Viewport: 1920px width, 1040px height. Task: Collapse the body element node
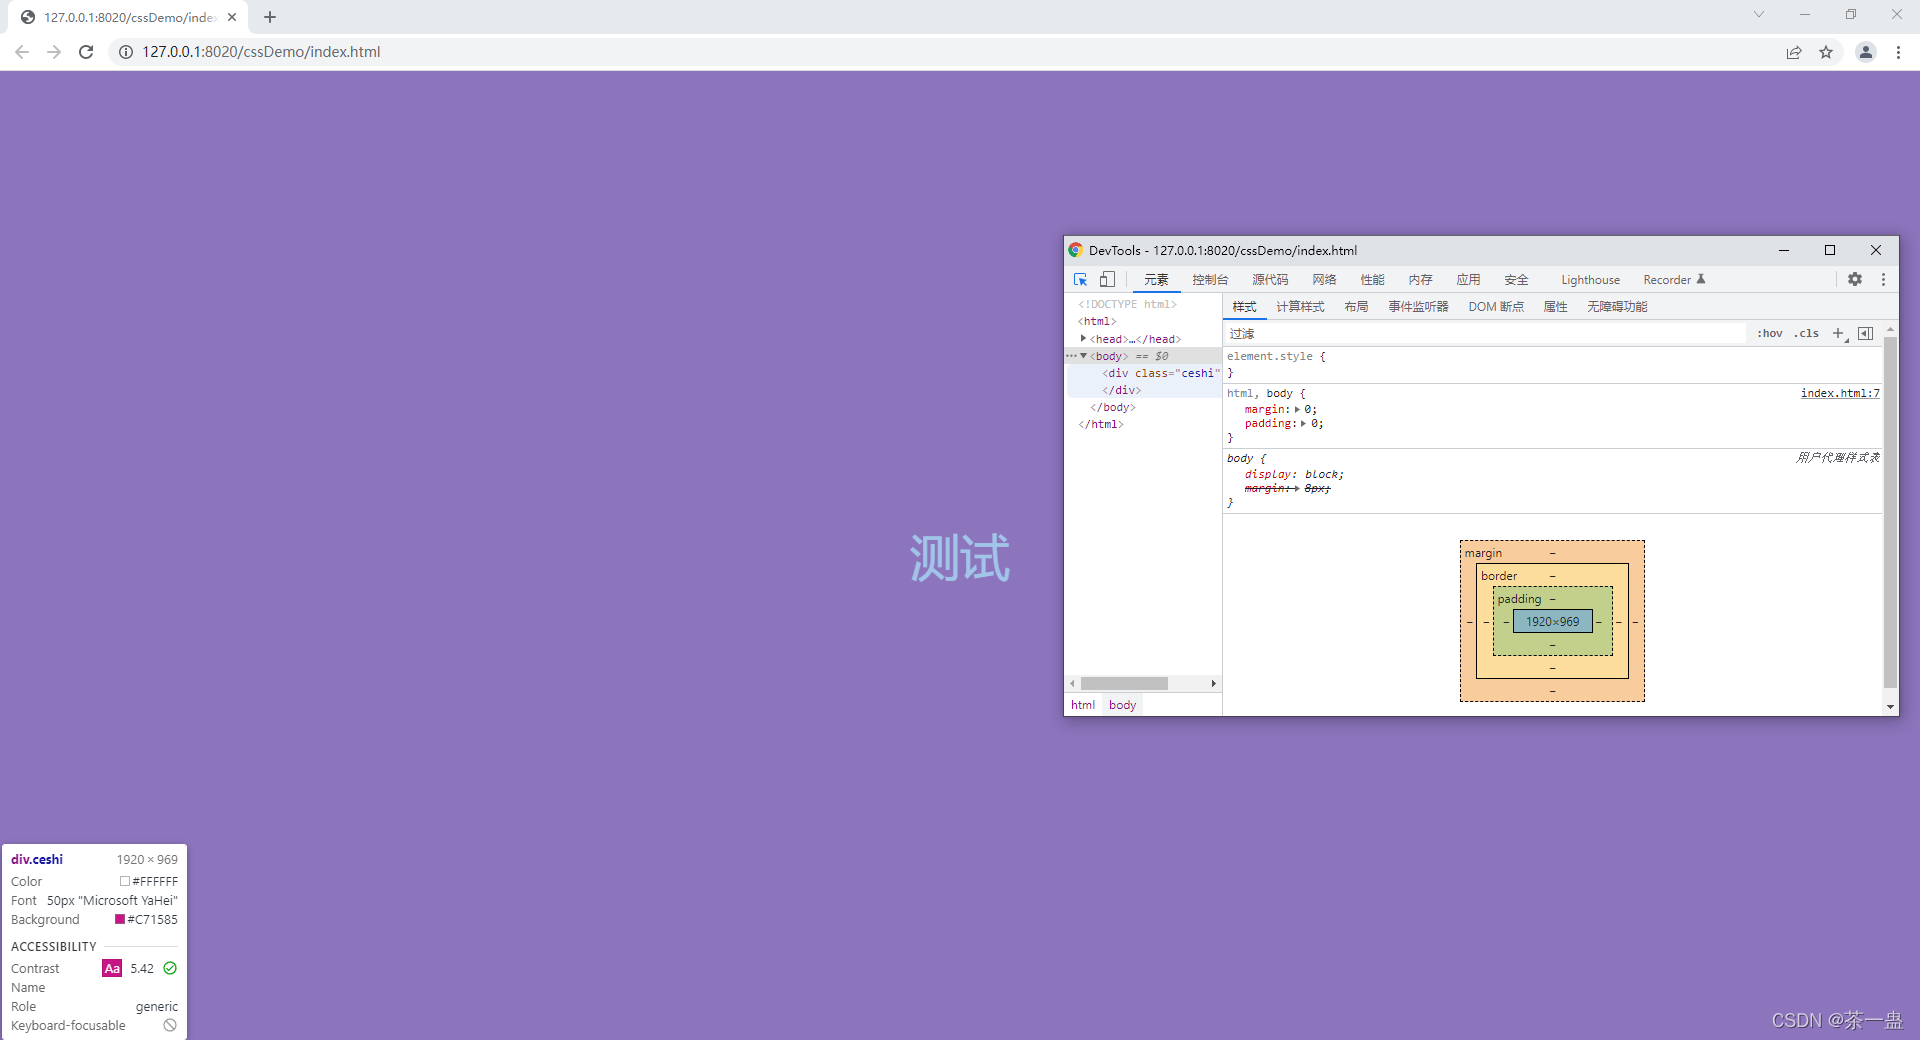point(1083,356)
